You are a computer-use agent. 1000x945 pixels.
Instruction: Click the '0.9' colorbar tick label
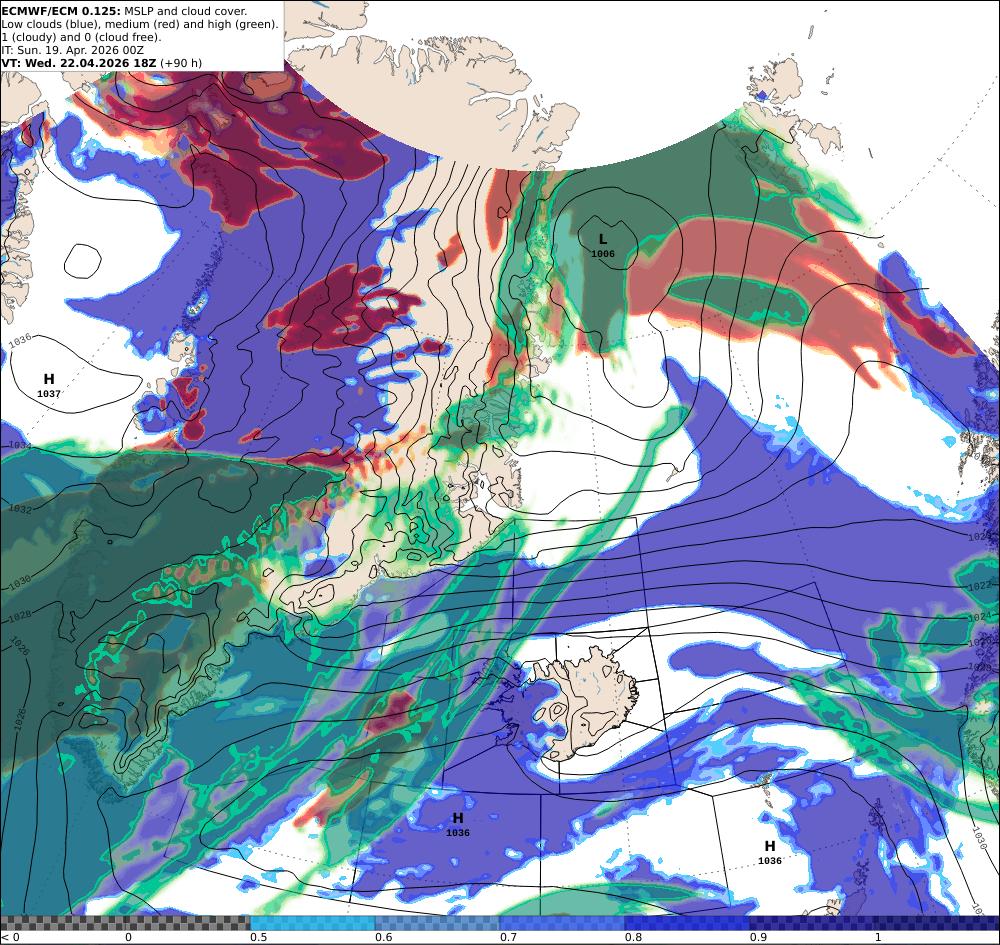(x=758, y=937)
